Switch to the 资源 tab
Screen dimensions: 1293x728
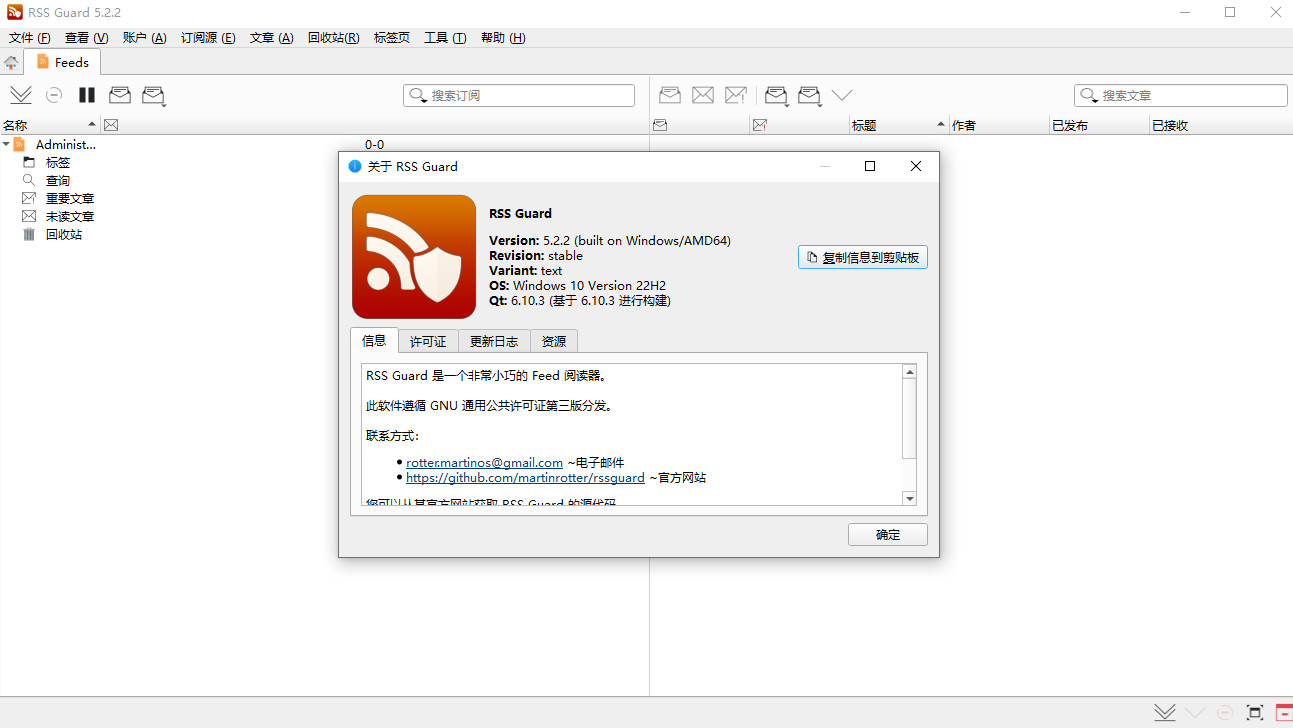554,341
